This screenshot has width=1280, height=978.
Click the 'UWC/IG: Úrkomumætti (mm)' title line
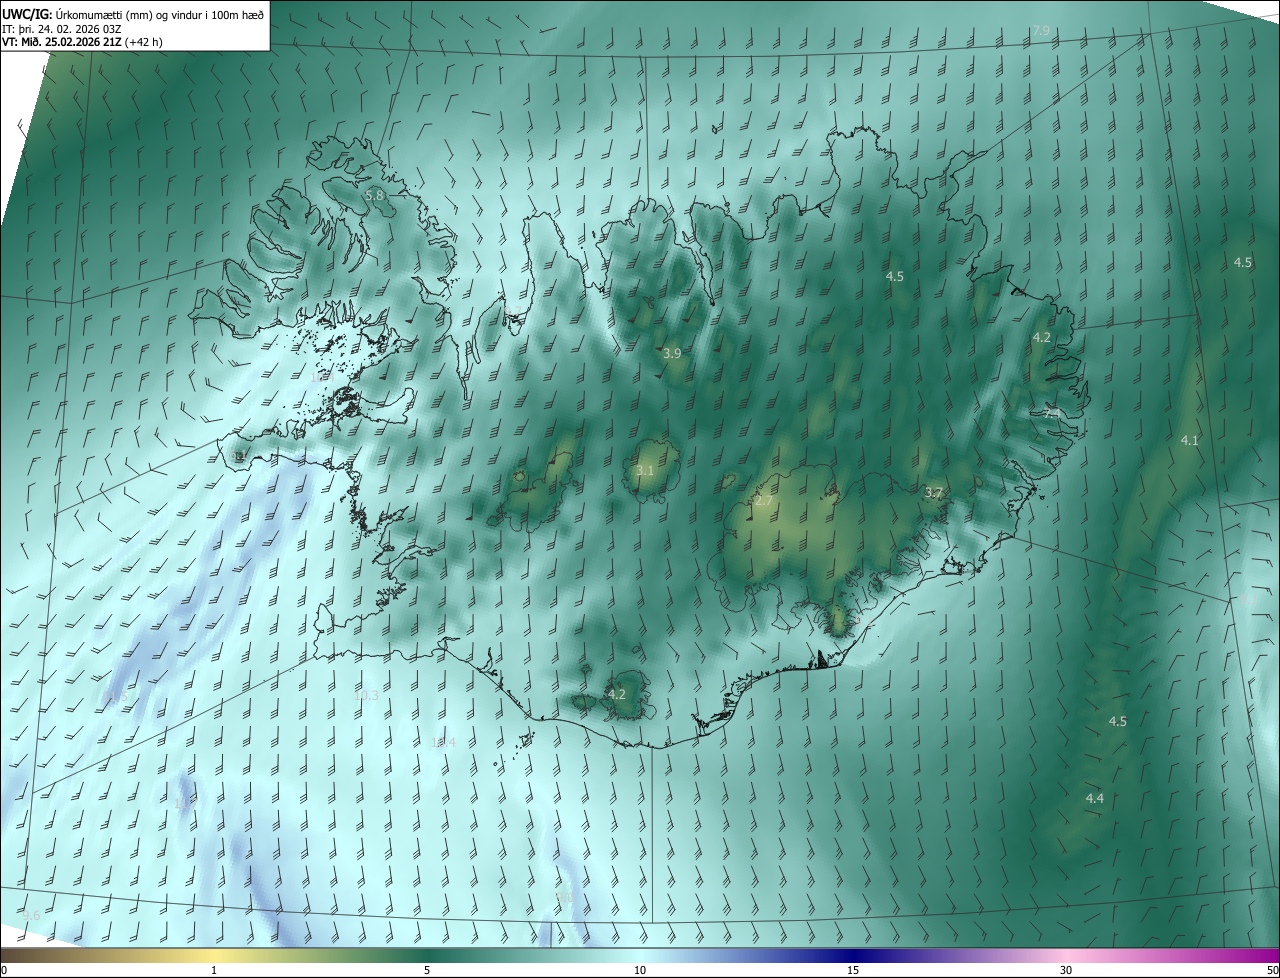[x=133, y=13]
